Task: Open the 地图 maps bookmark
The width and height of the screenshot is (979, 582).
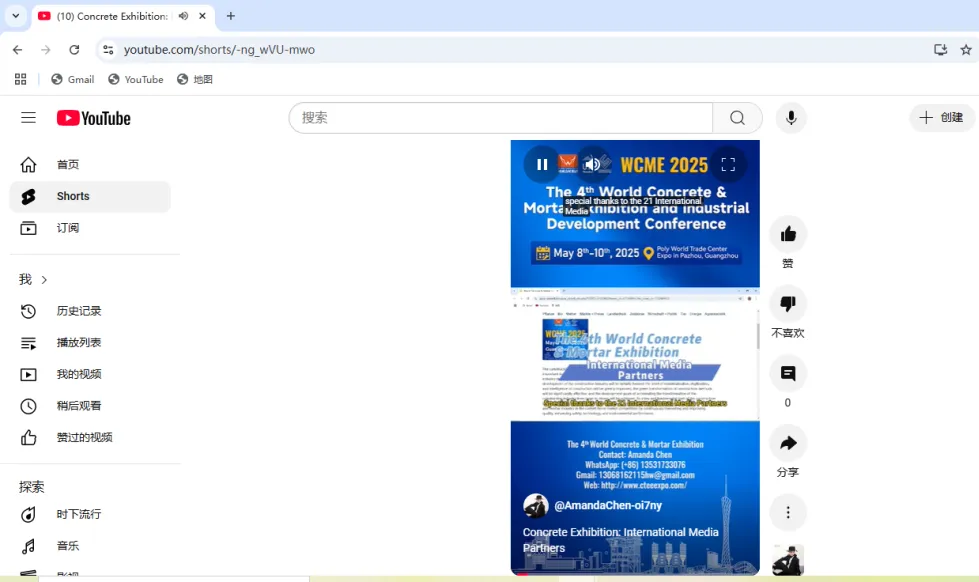Action: (x=195, y=79)
